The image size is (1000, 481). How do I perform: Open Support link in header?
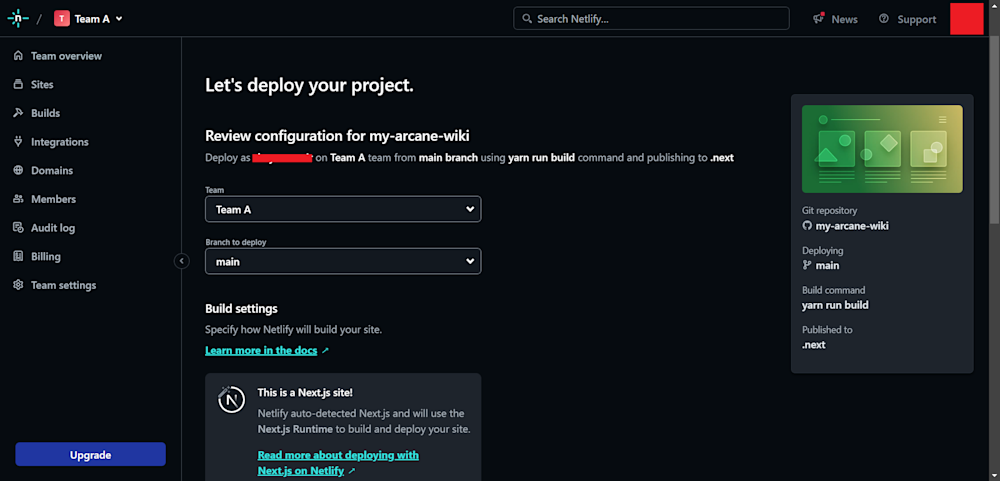point(916,19)
